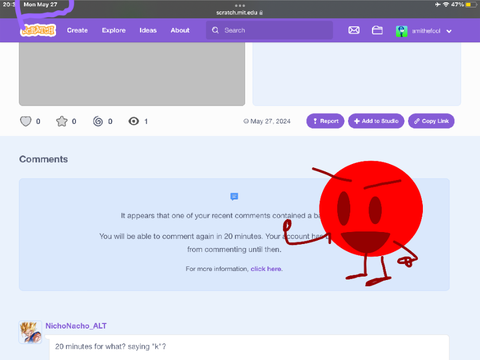Open the user avatar in navbar

point(402,31)
